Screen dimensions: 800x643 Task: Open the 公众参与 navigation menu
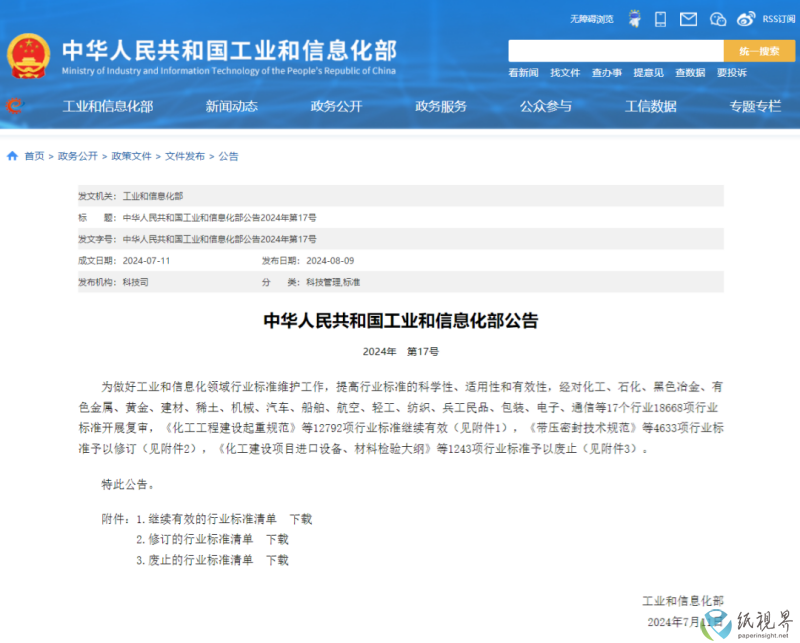(x=546, y=106)
